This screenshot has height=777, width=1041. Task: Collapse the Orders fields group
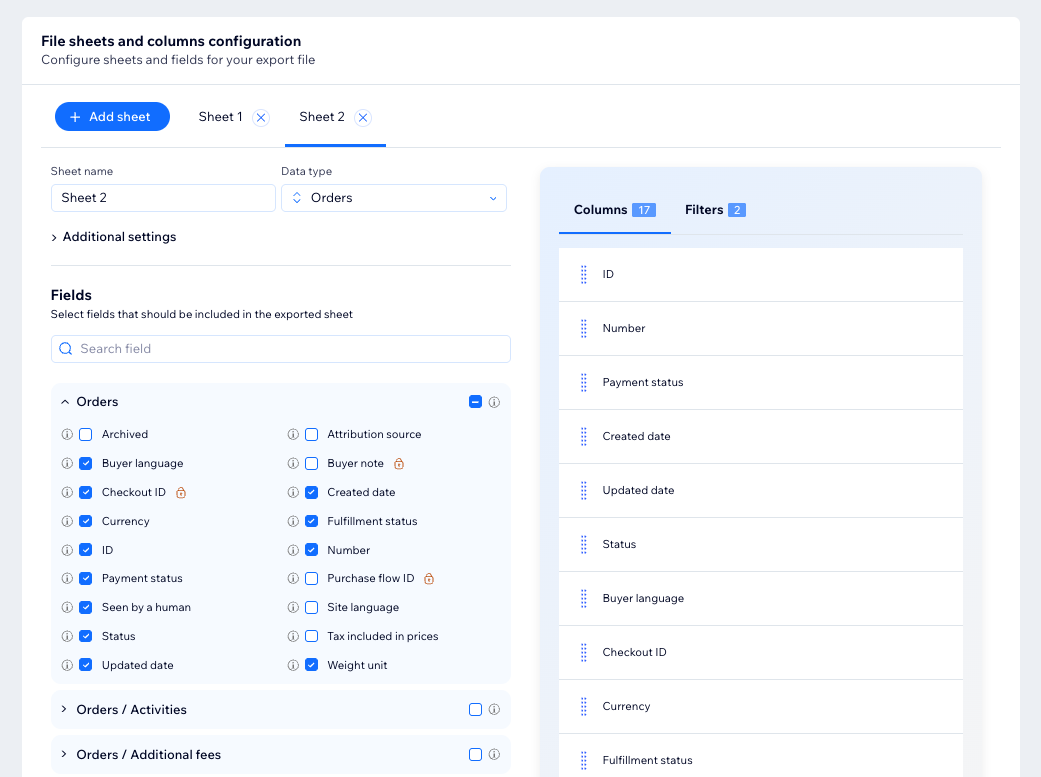coord(65,402)
